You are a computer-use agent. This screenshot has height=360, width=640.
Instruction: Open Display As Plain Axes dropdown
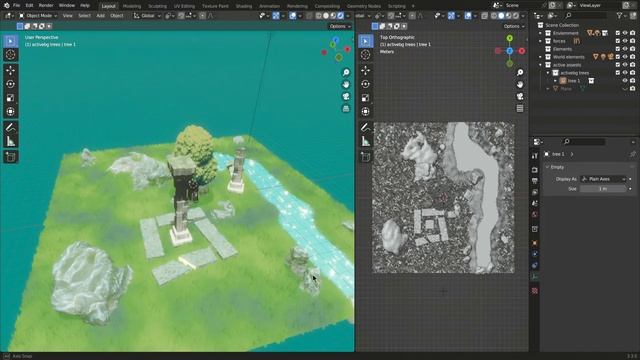click(x=603, y=179)
